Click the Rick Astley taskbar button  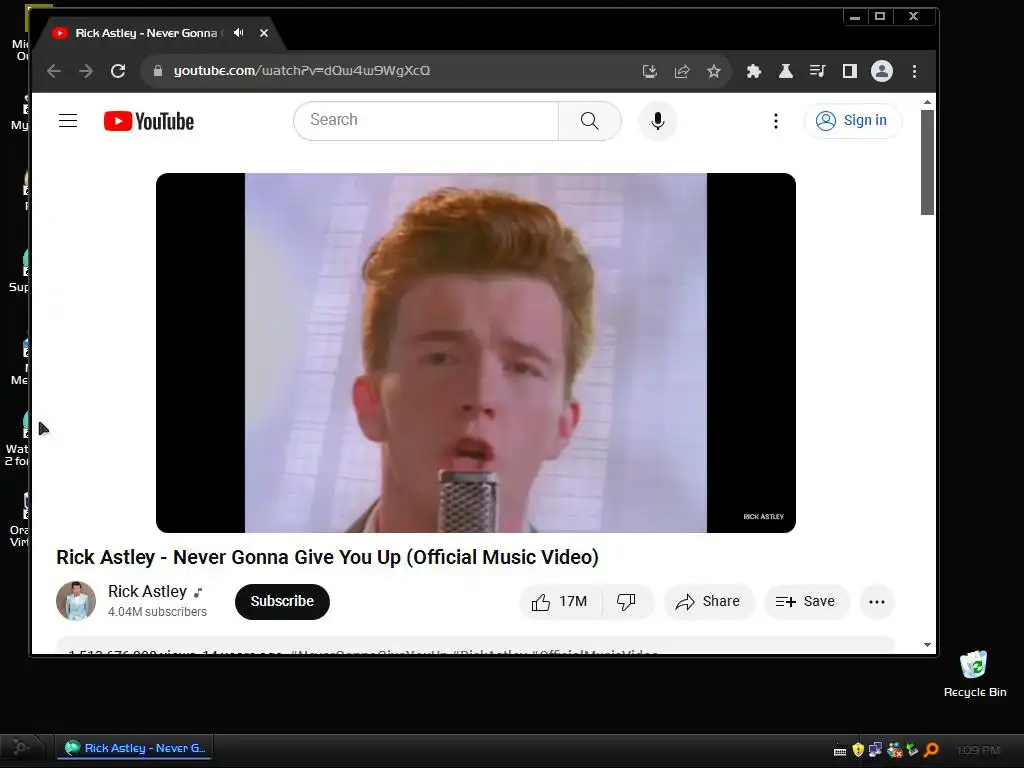click(x=135, y=748)
